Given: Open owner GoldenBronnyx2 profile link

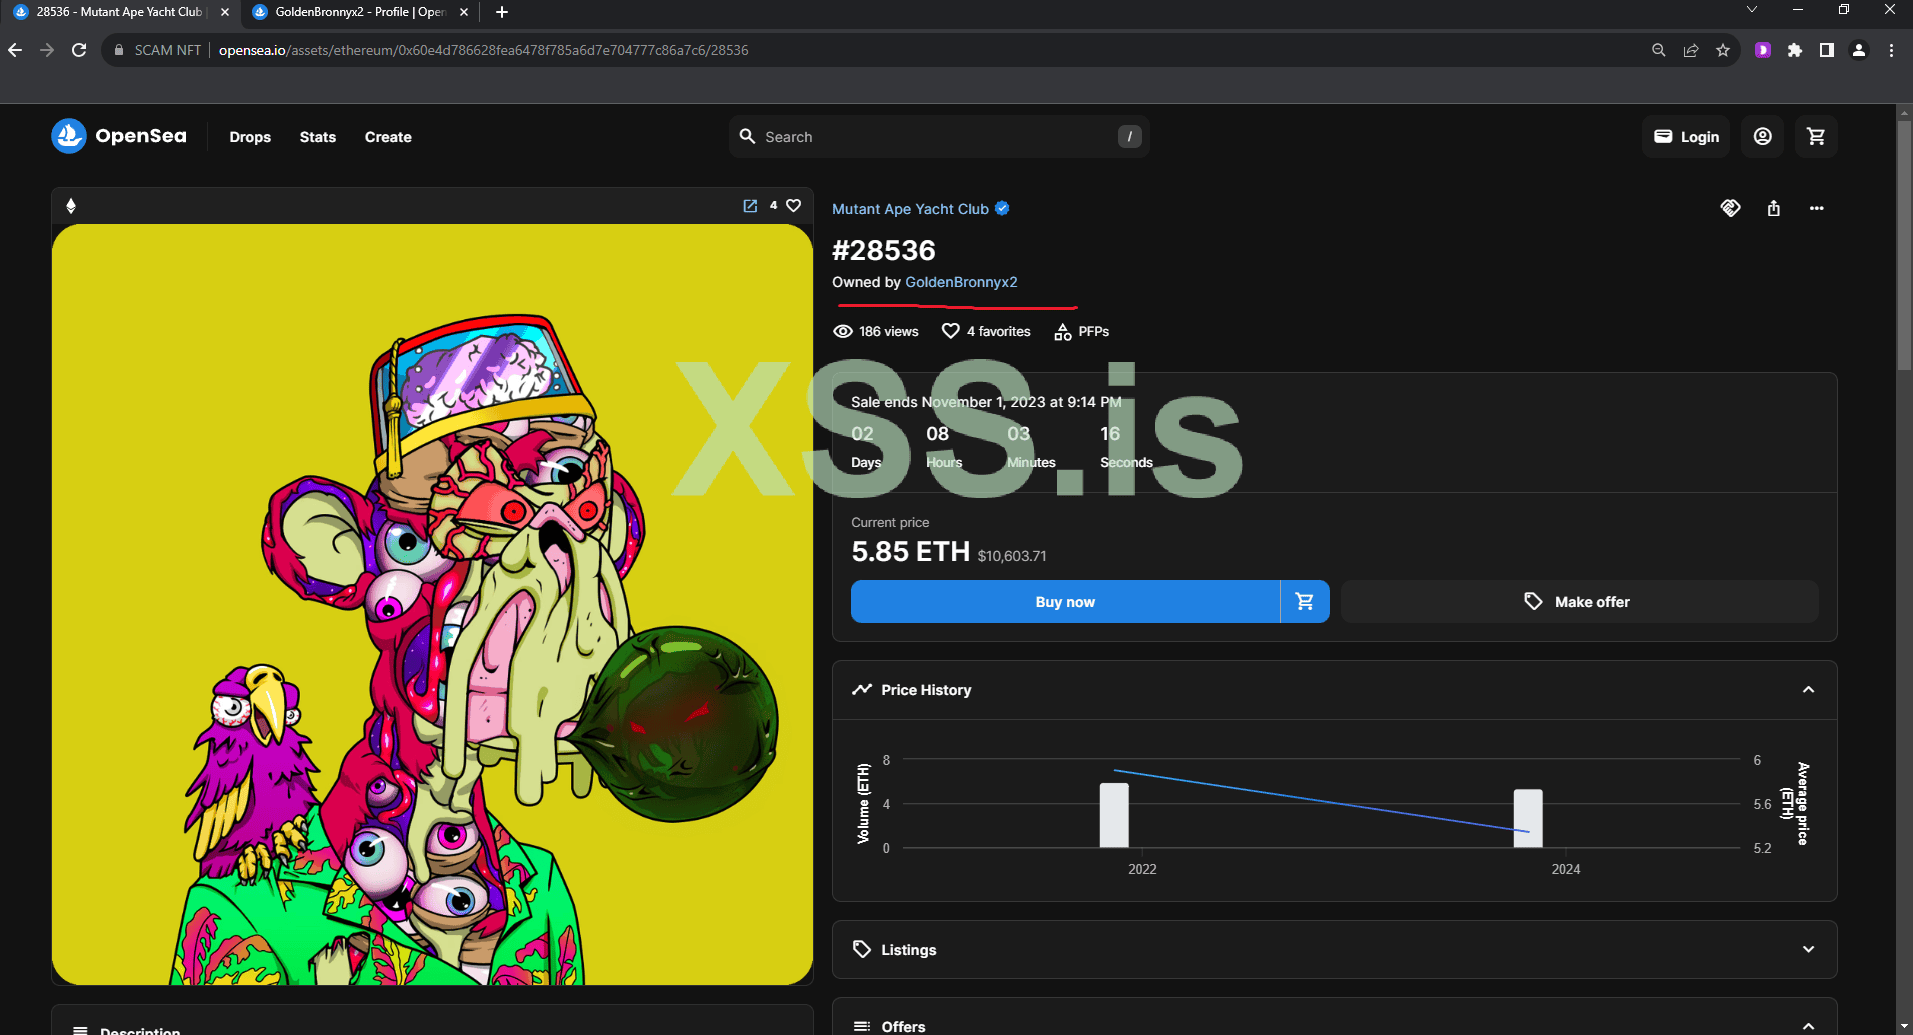Looking at the screenshot, I should [961, 282].
